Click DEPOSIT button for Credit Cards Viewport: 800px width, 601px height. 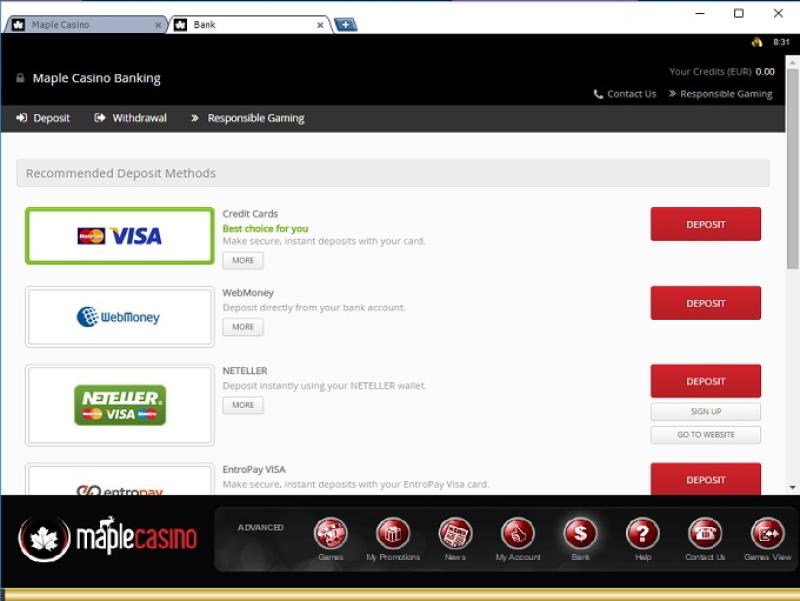click(705, 224)
